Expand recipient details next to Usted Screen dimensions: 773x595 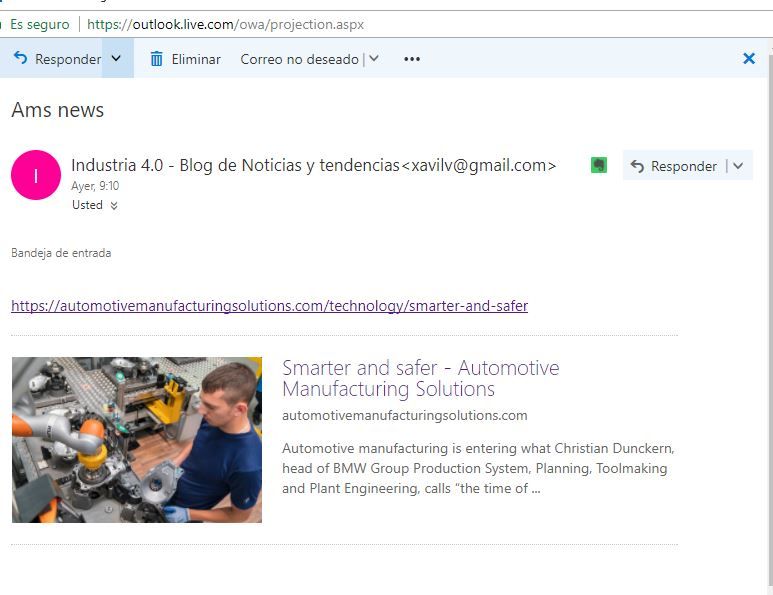tap(114, 206)
